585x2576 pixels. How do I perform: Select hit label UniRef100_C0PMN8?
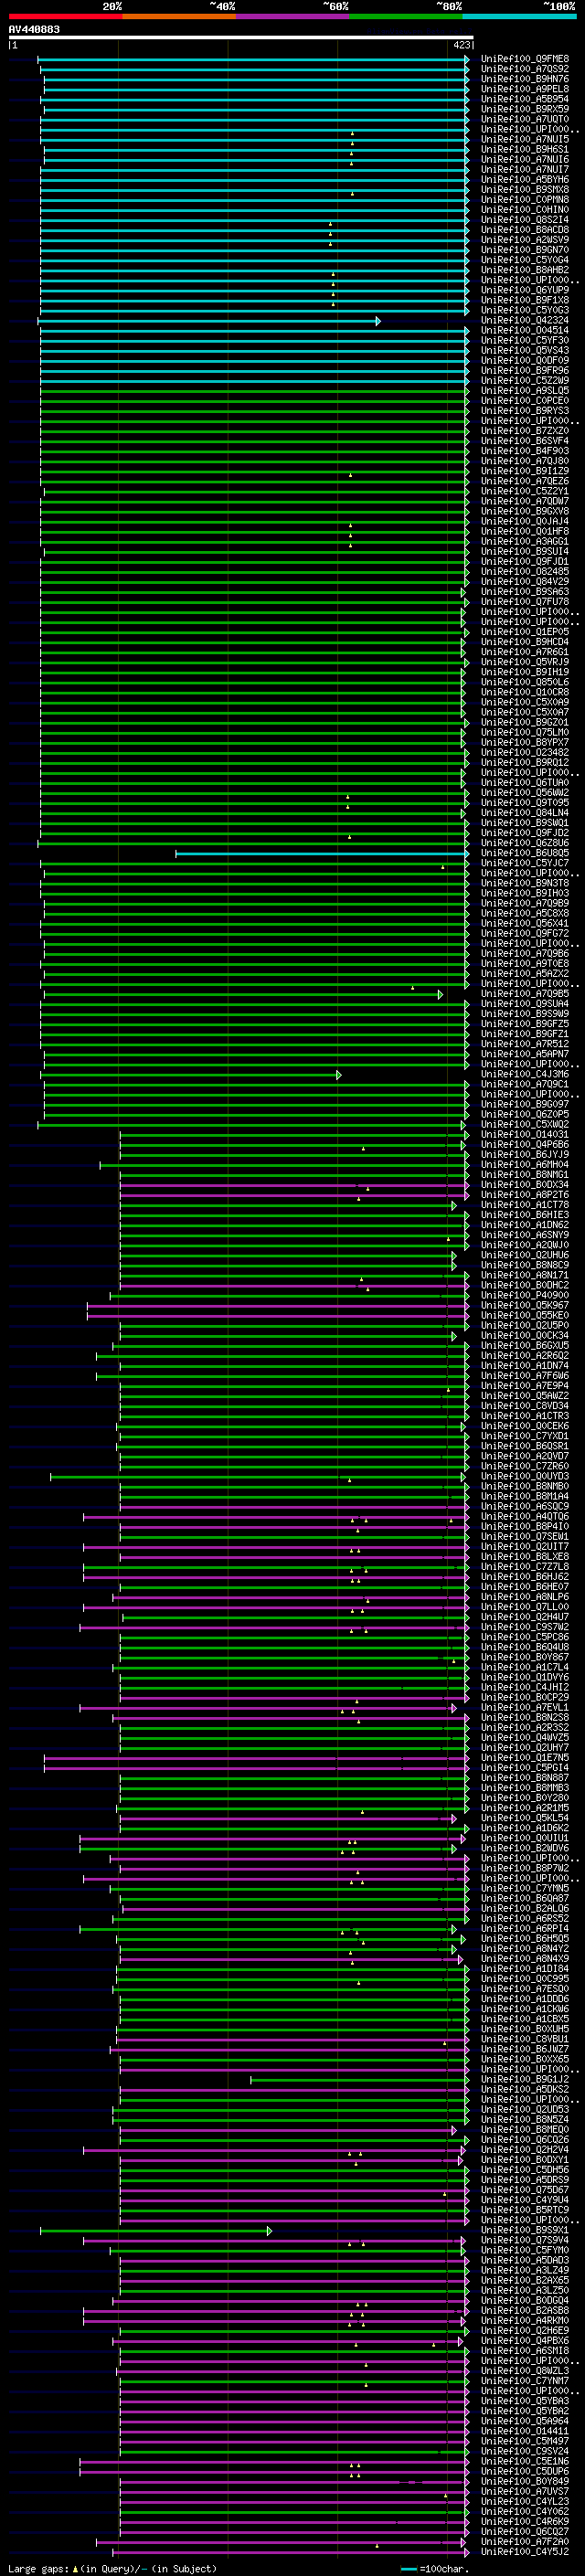point(525,200)
